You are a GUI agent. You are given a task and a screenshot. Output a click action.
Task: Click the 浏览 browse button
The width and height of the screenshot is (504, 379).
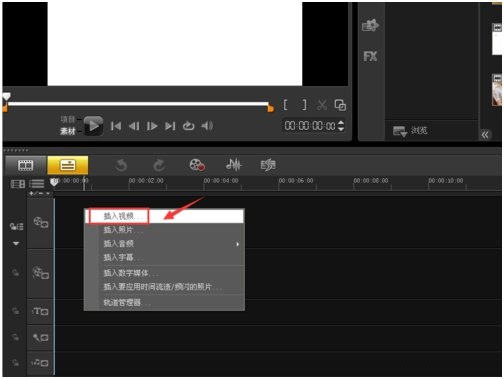point(410,131)
